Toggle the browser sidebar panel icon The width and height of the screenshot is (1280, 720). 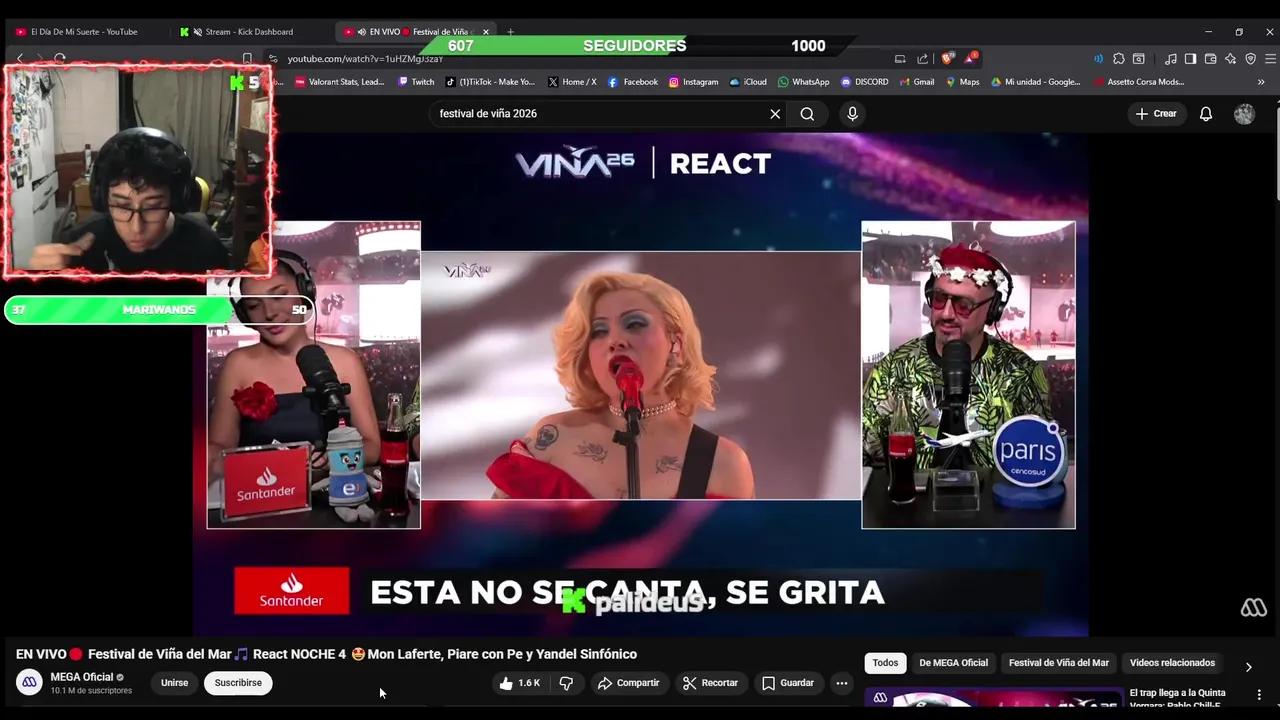(x=1190, y=59)
